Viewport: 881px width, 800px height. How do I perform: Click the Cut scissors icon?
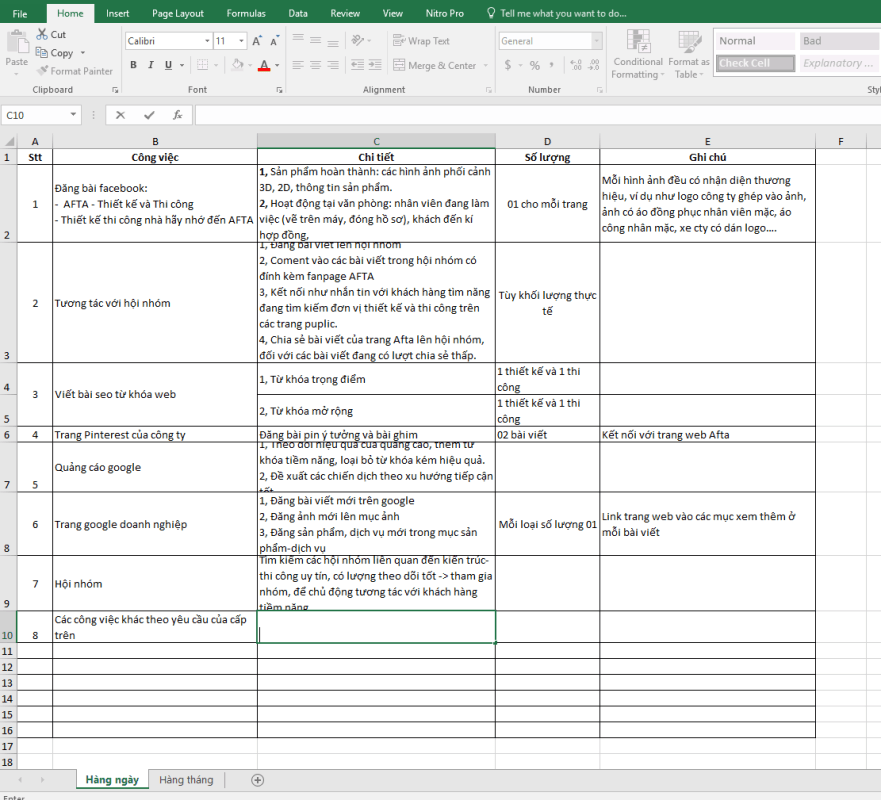43,34
